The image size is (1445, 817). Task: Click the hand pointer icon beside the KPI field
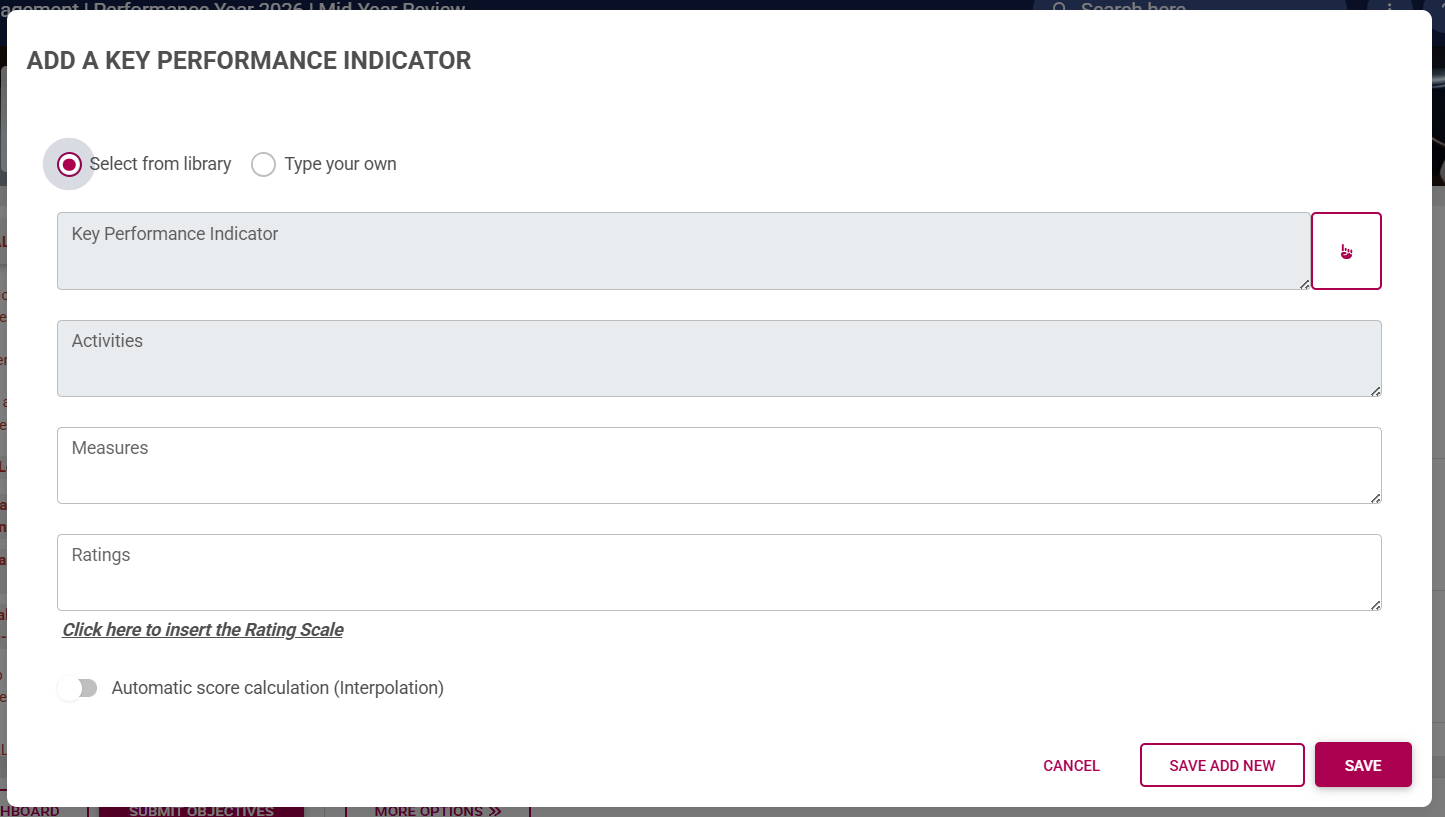(x=1346, y=251)
